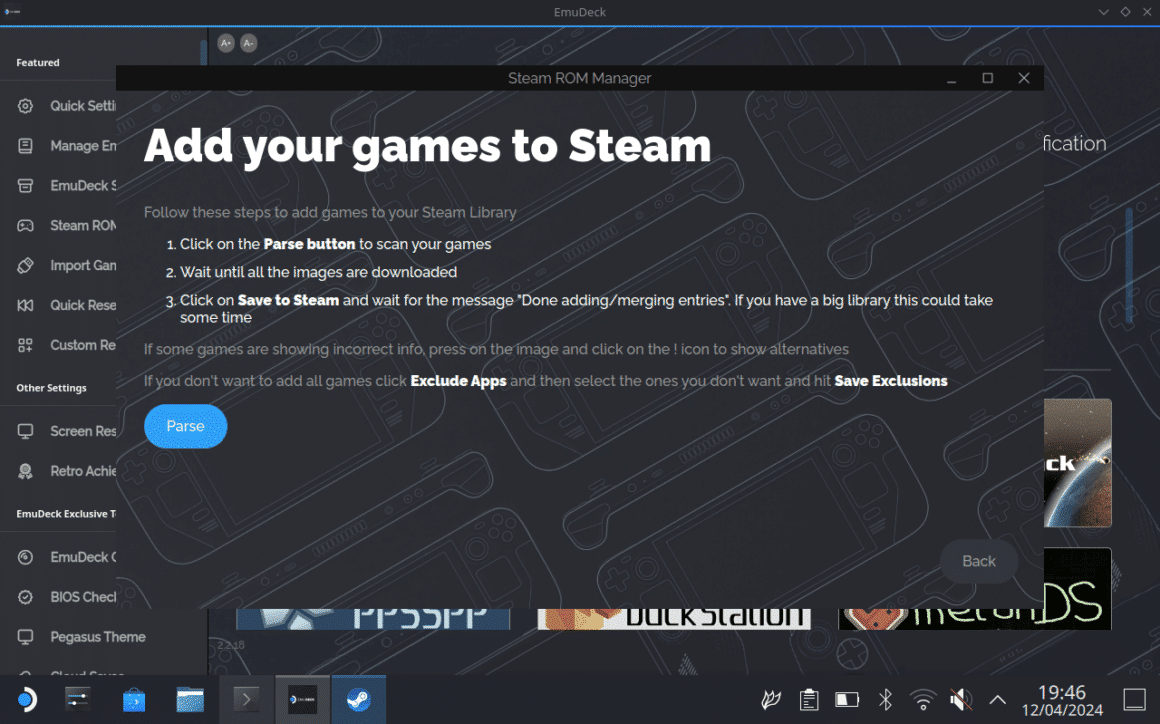
Task: Click the Retro Achievements badge icon
Action: [25, 471]
